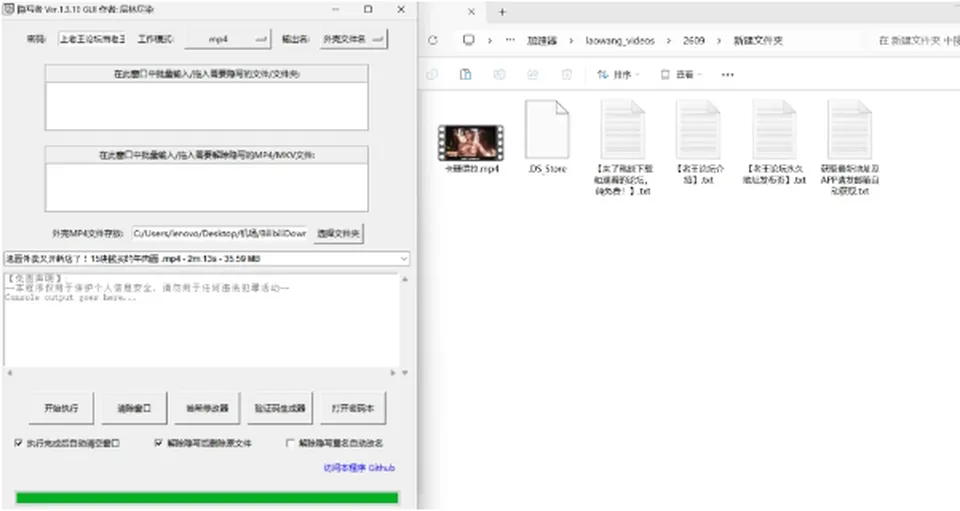Open the 排序 sort menu
This screenshot has width=960, height=511.
pyautogui.click(x=618, y=75)
